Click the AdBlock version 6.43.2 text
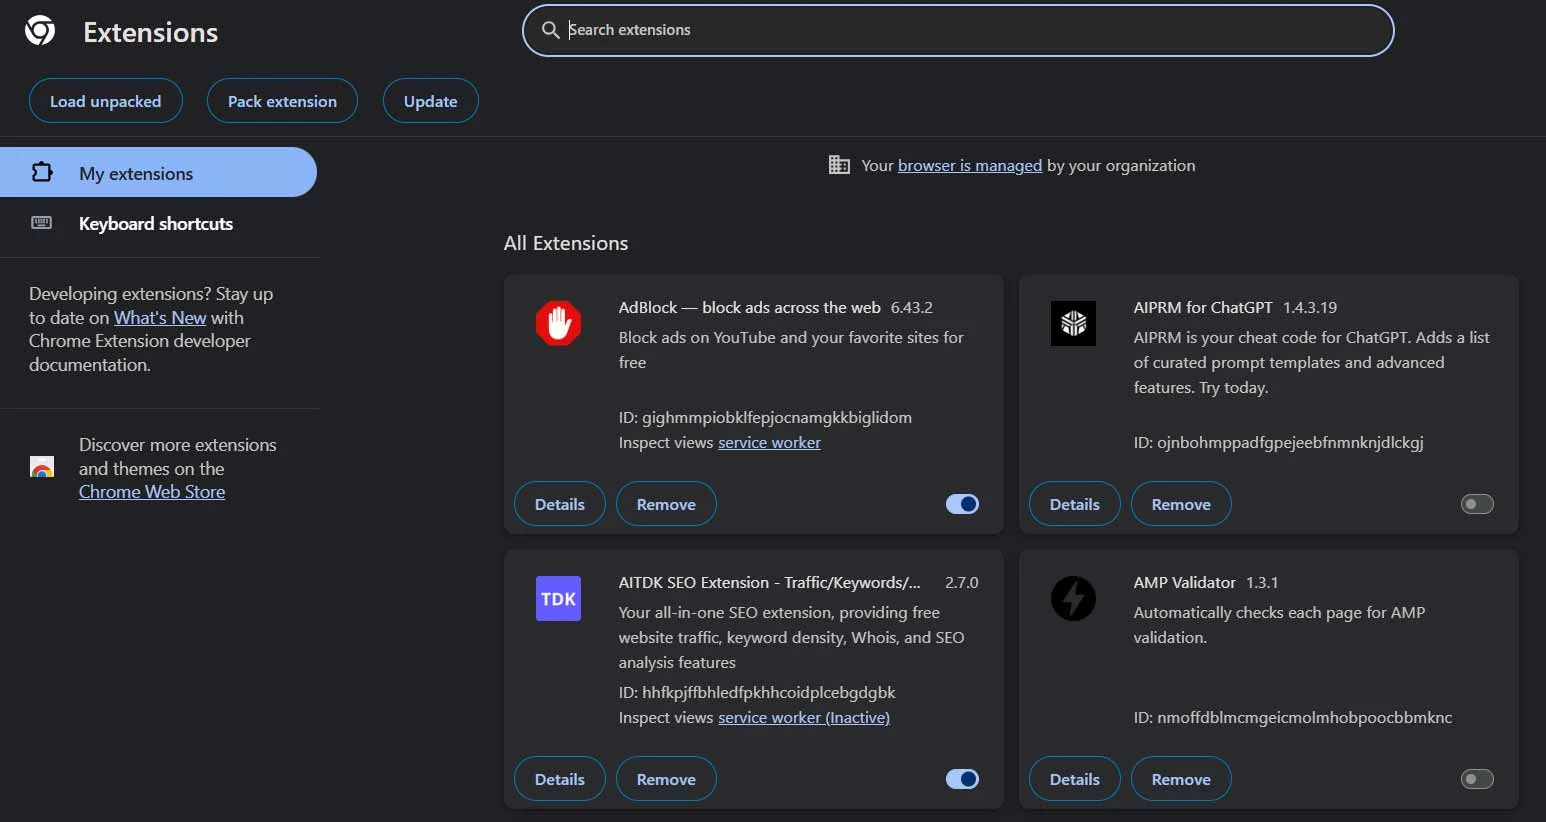Viewport: 1546px width, 822px height. [x=912, y=307]
